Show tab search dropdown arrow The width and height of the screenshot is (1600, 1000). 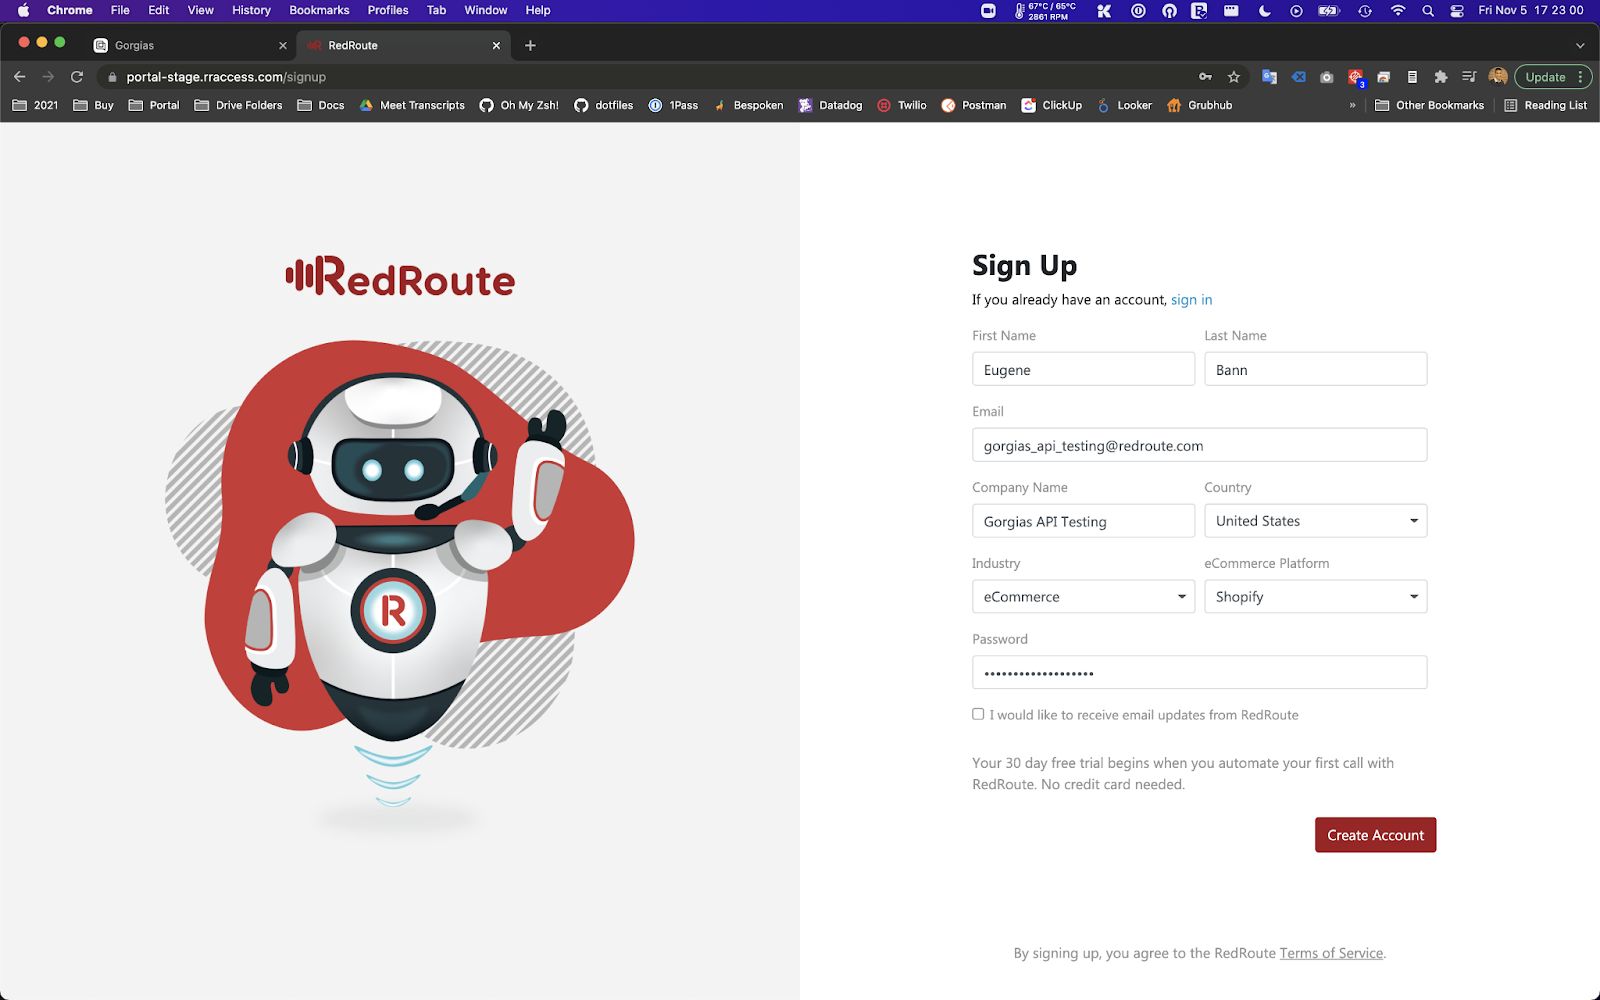click(1580, 45)
